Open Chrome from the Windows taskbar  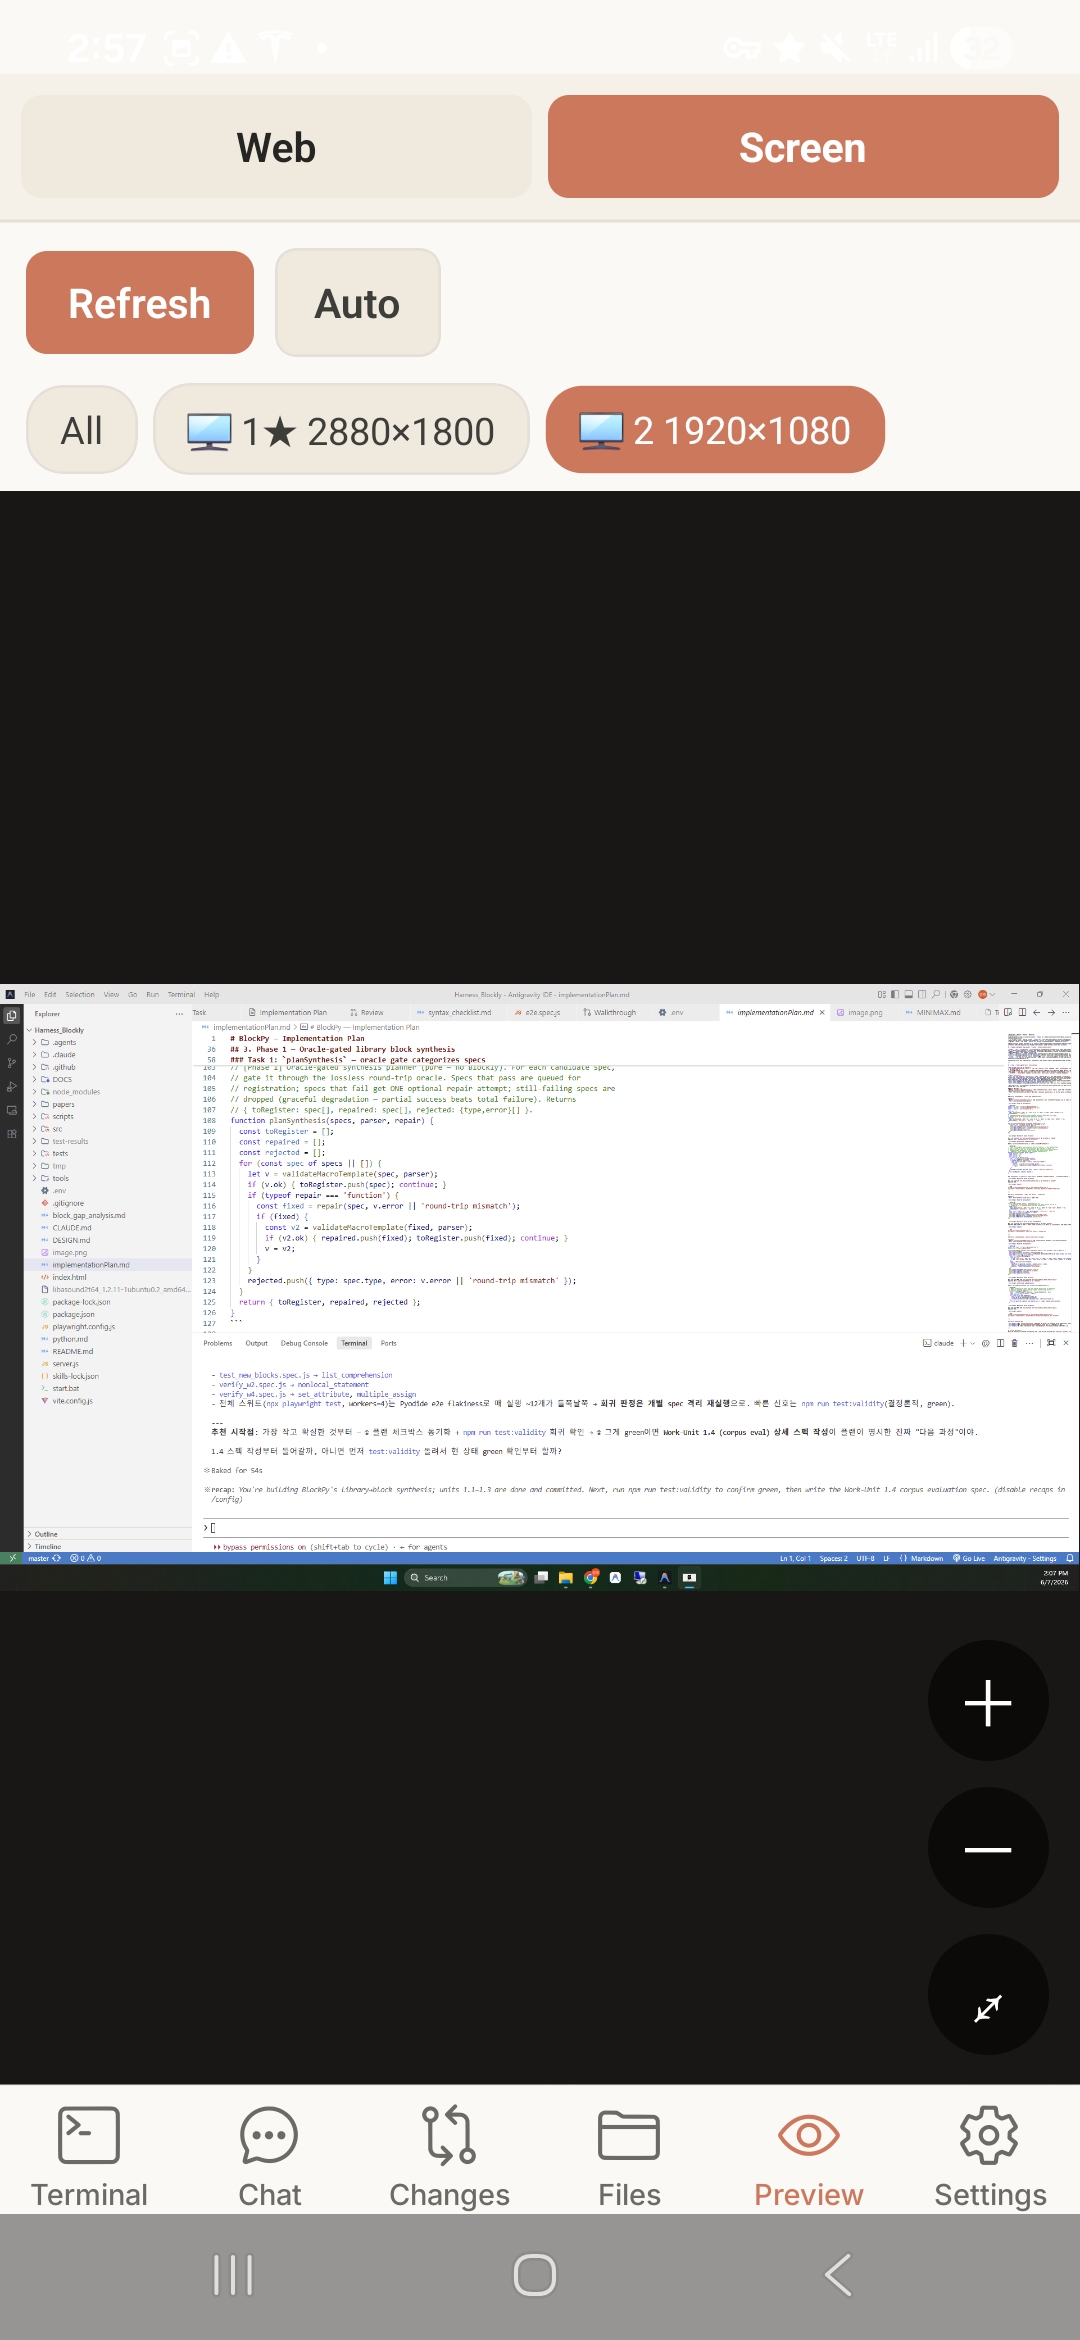point(591,1578)
